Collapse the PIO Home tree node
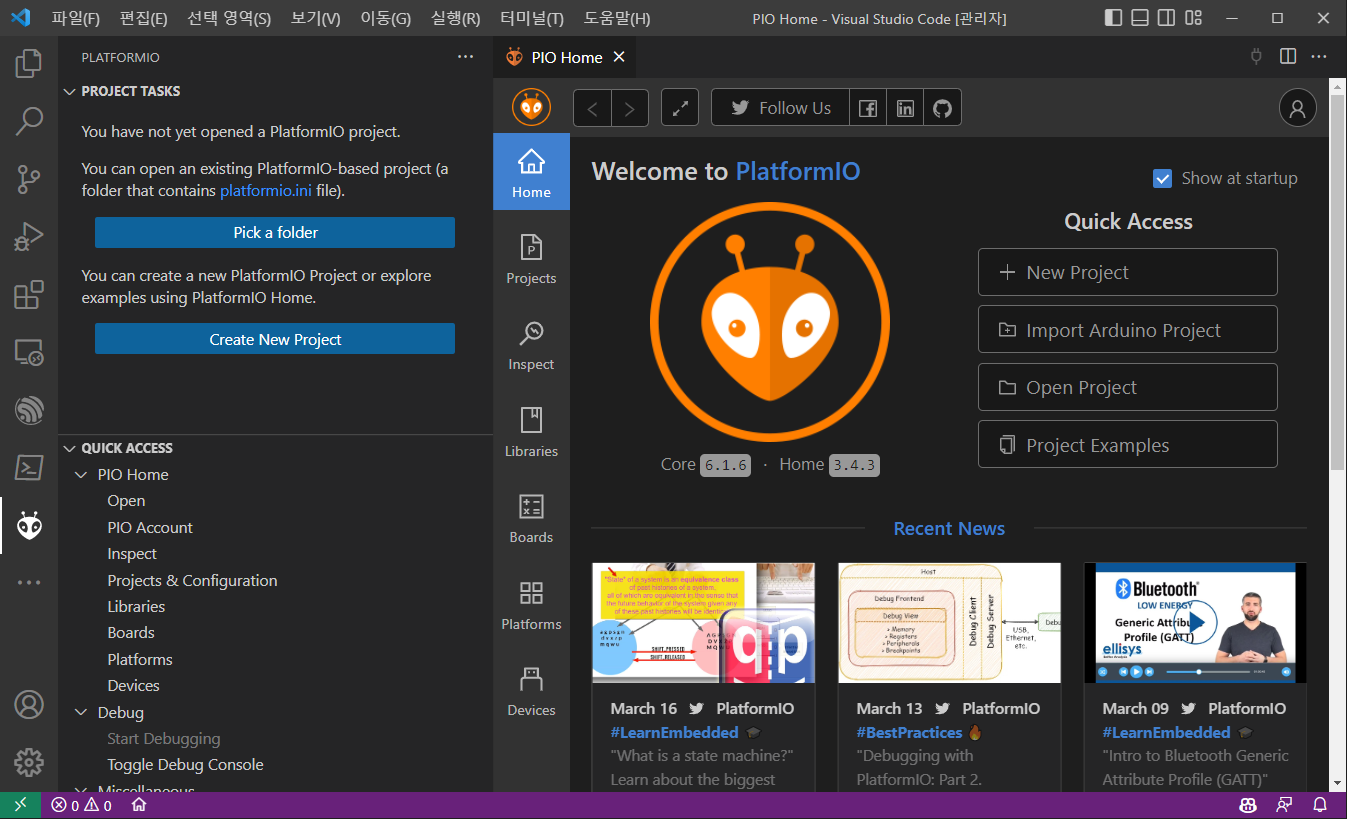 point(82,474)
